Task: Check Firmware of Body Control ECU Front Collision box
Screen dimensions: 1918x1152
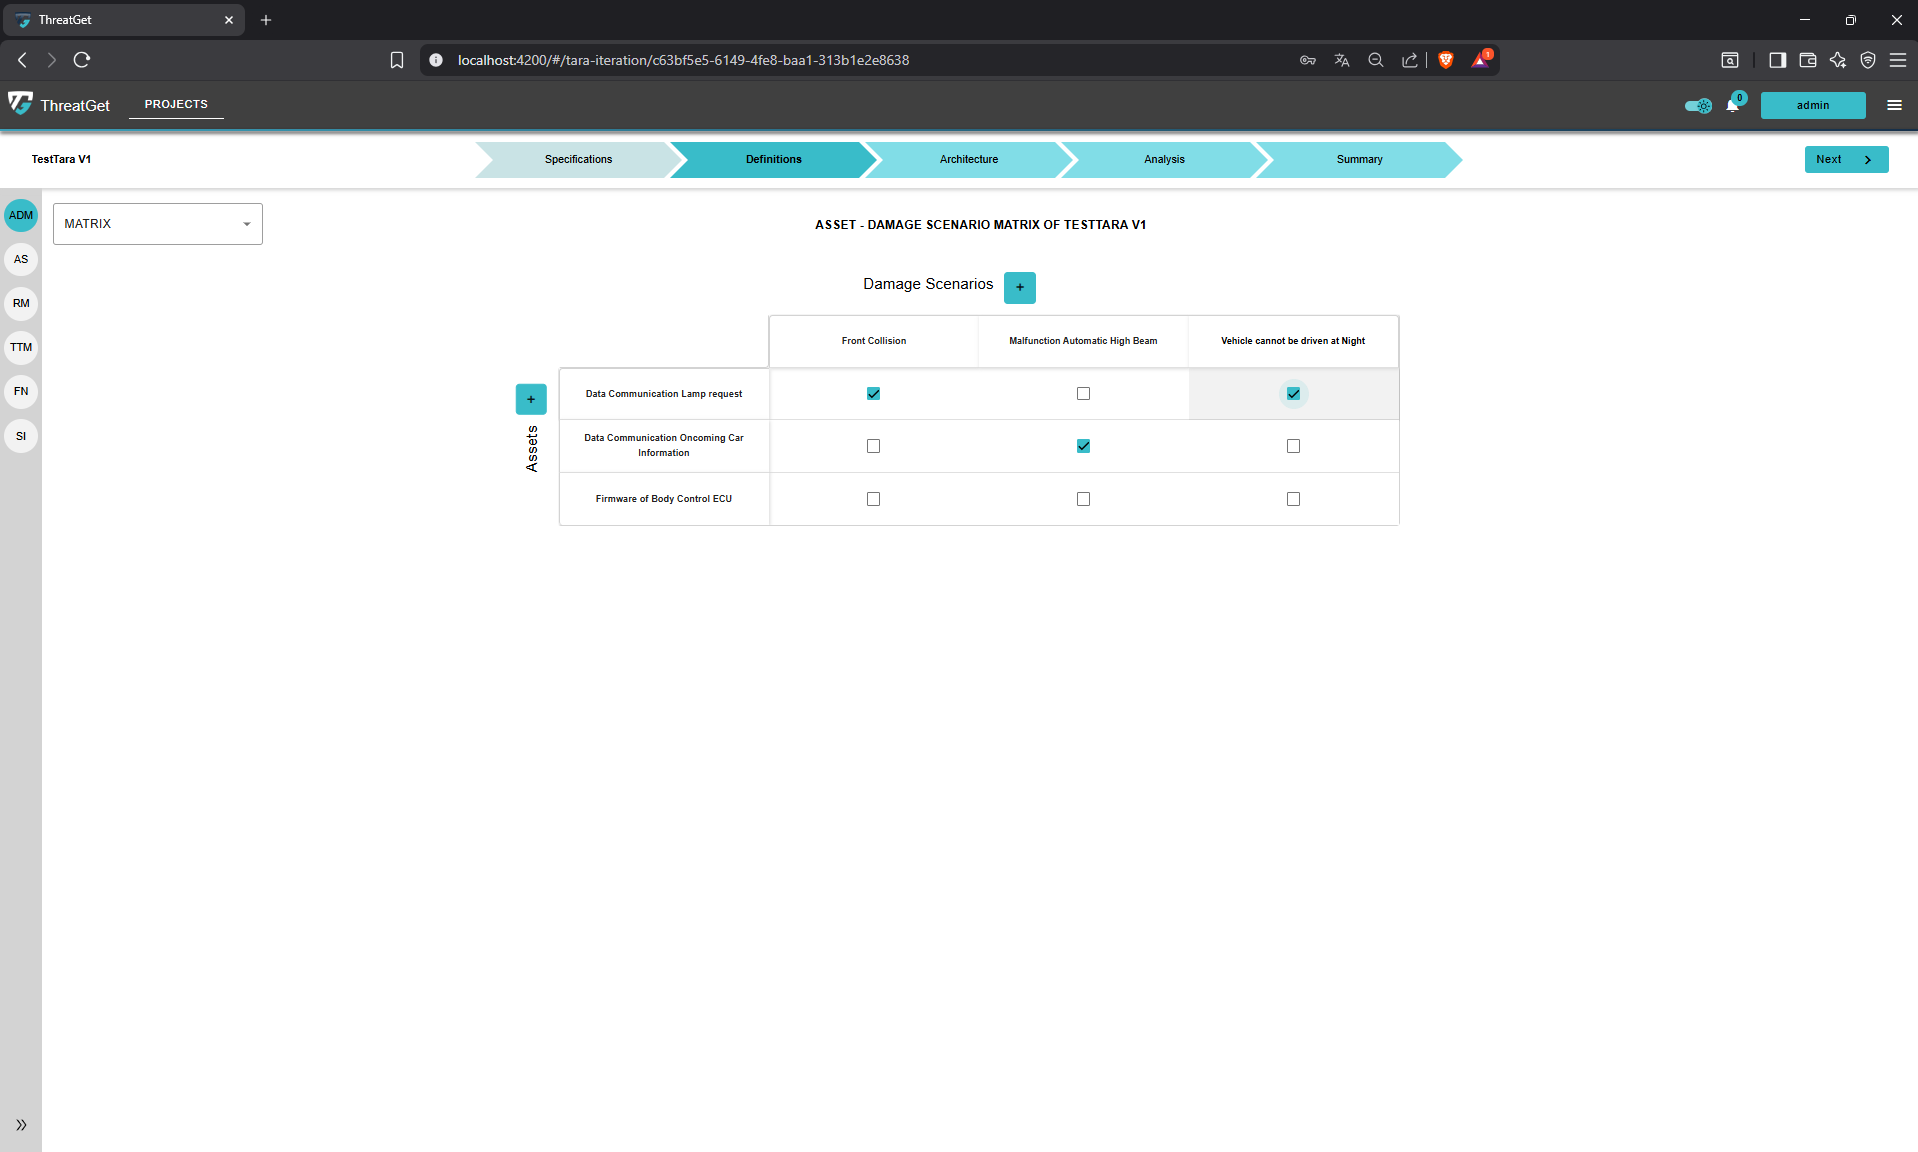Action: pos(873,499)
